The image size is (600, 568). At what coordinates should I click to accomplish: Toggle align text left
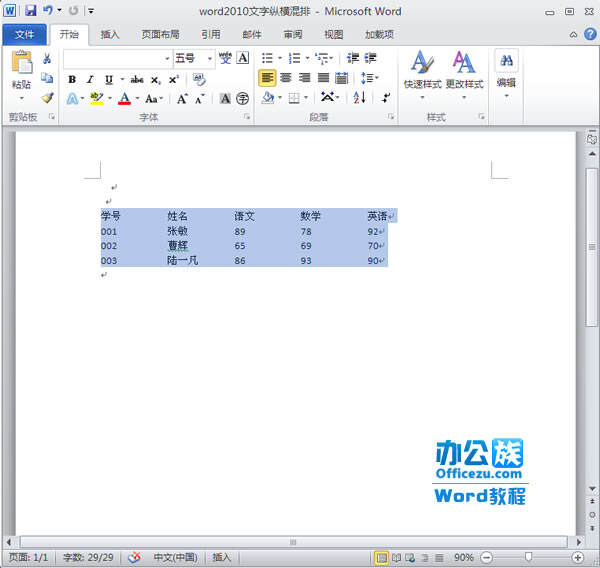[x=267, y=78]
